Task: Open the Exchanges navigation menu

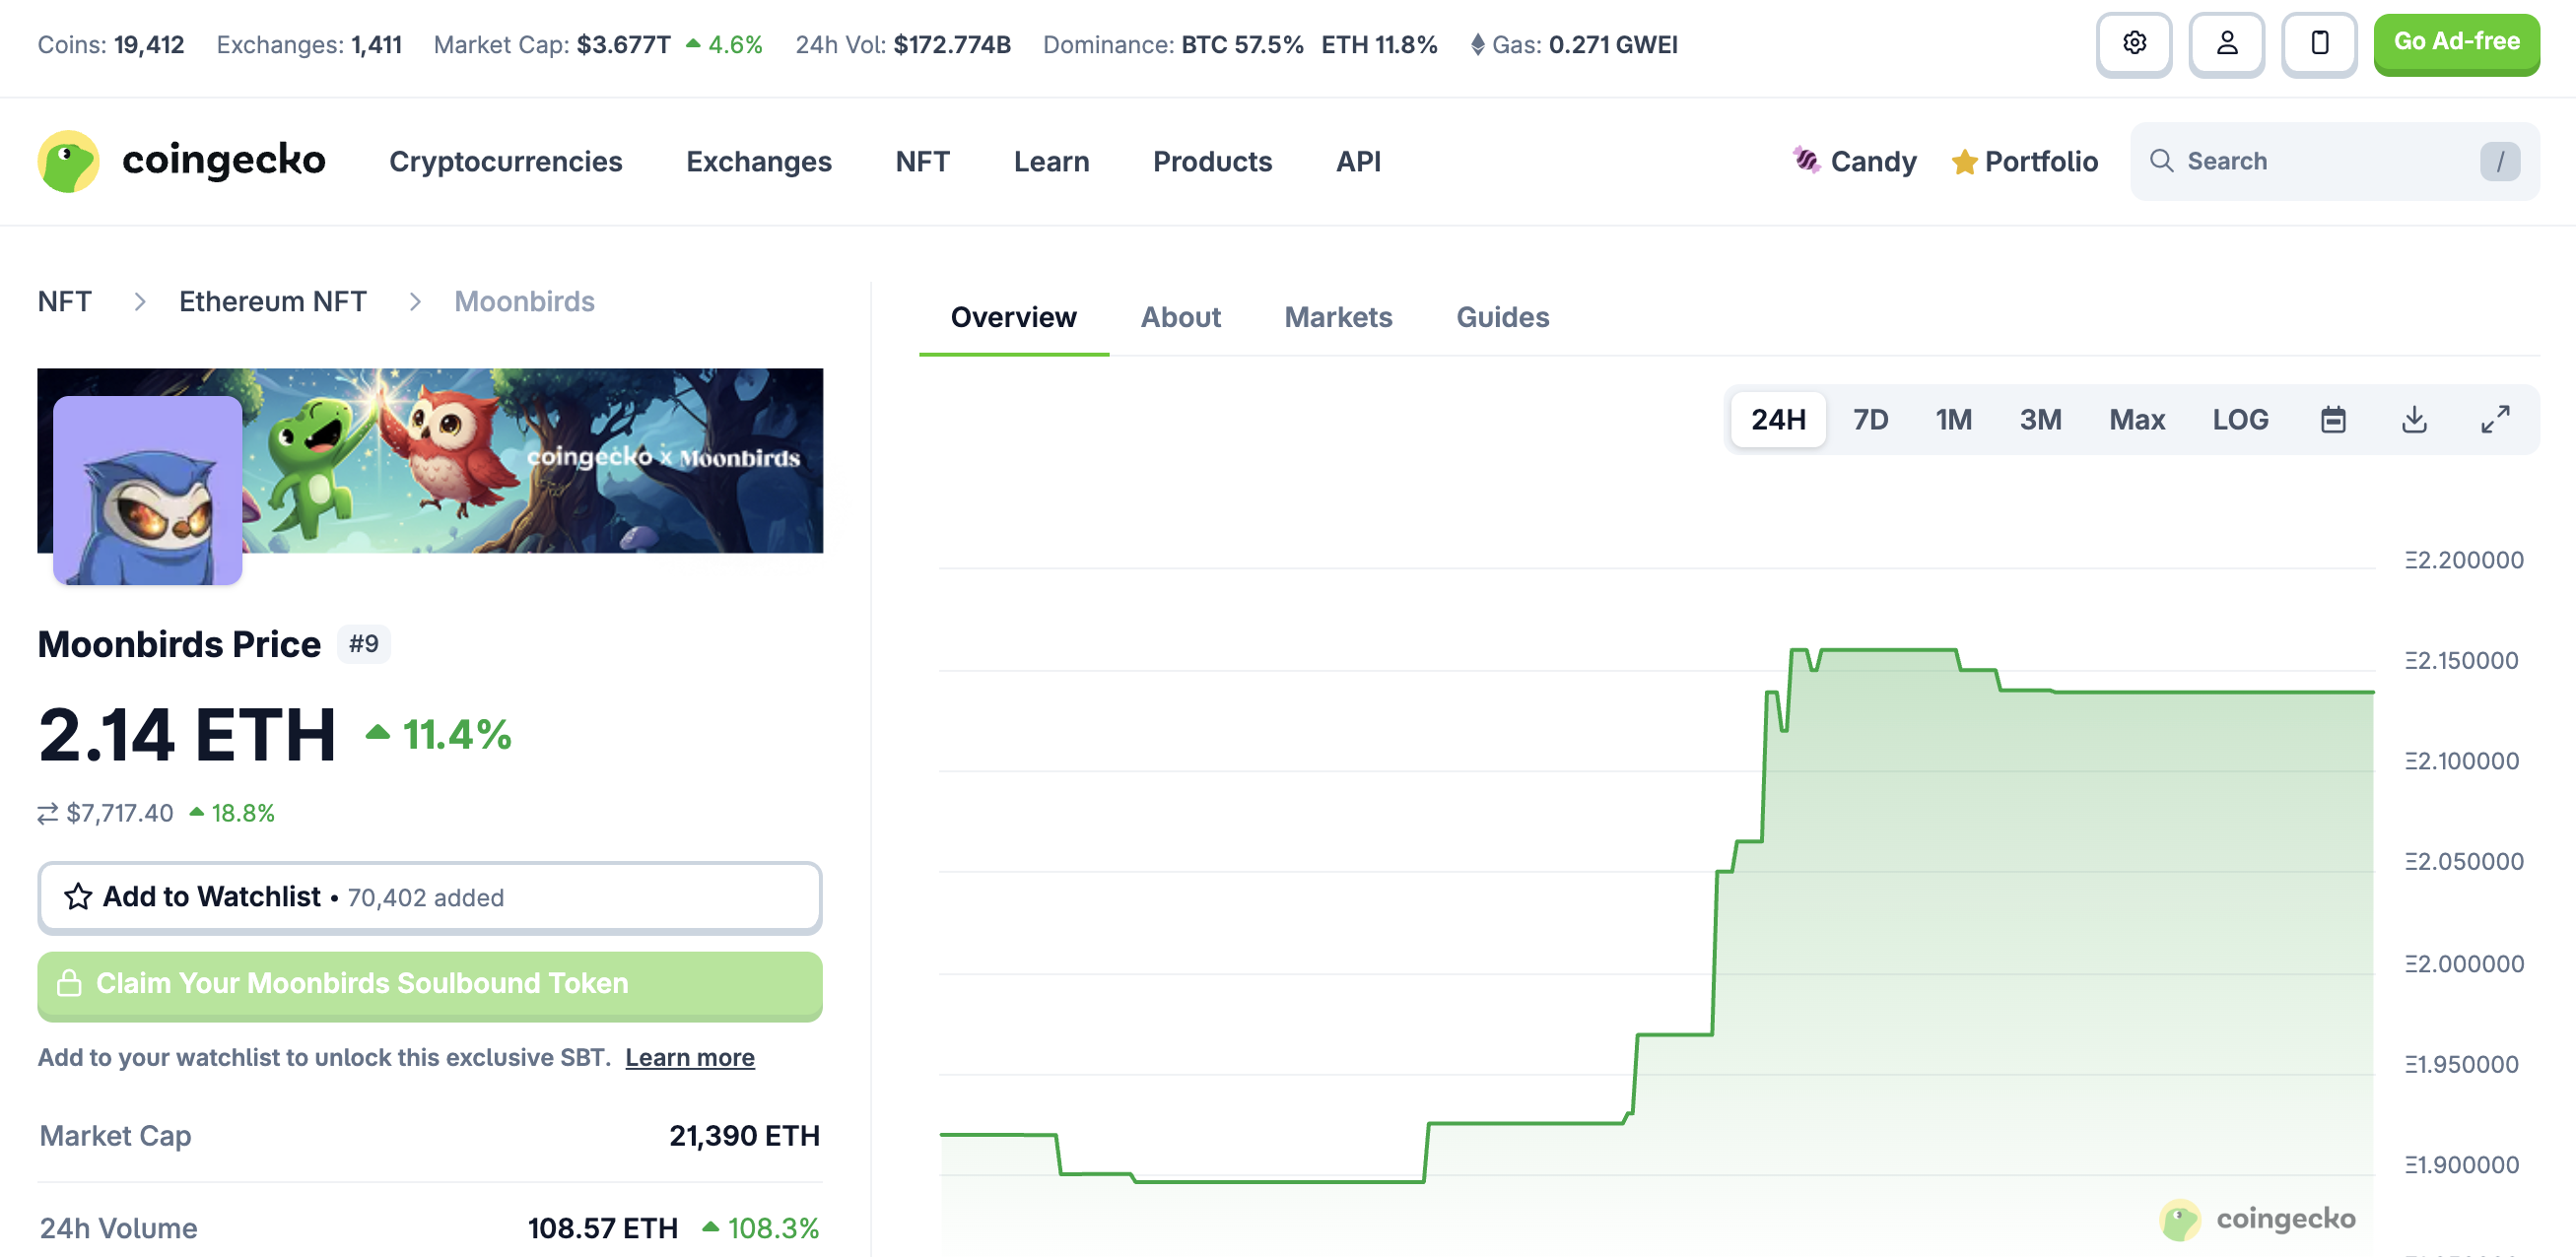Action: click(x=758, y=161)
